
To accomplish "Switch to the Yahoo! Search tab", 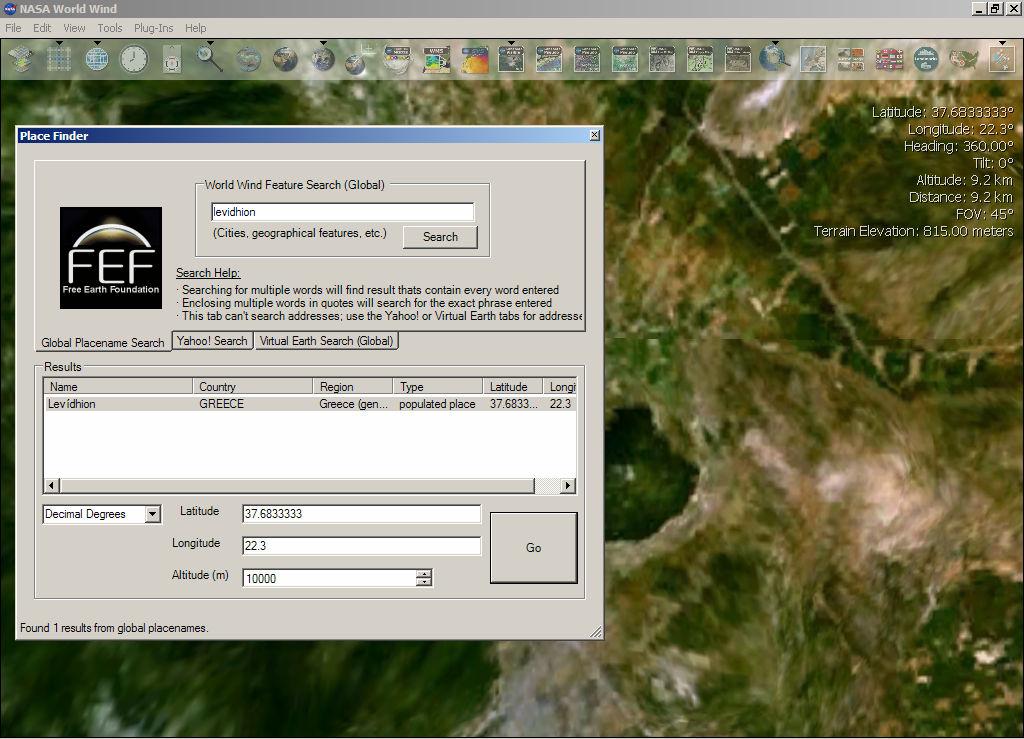I will coord(212,341).
